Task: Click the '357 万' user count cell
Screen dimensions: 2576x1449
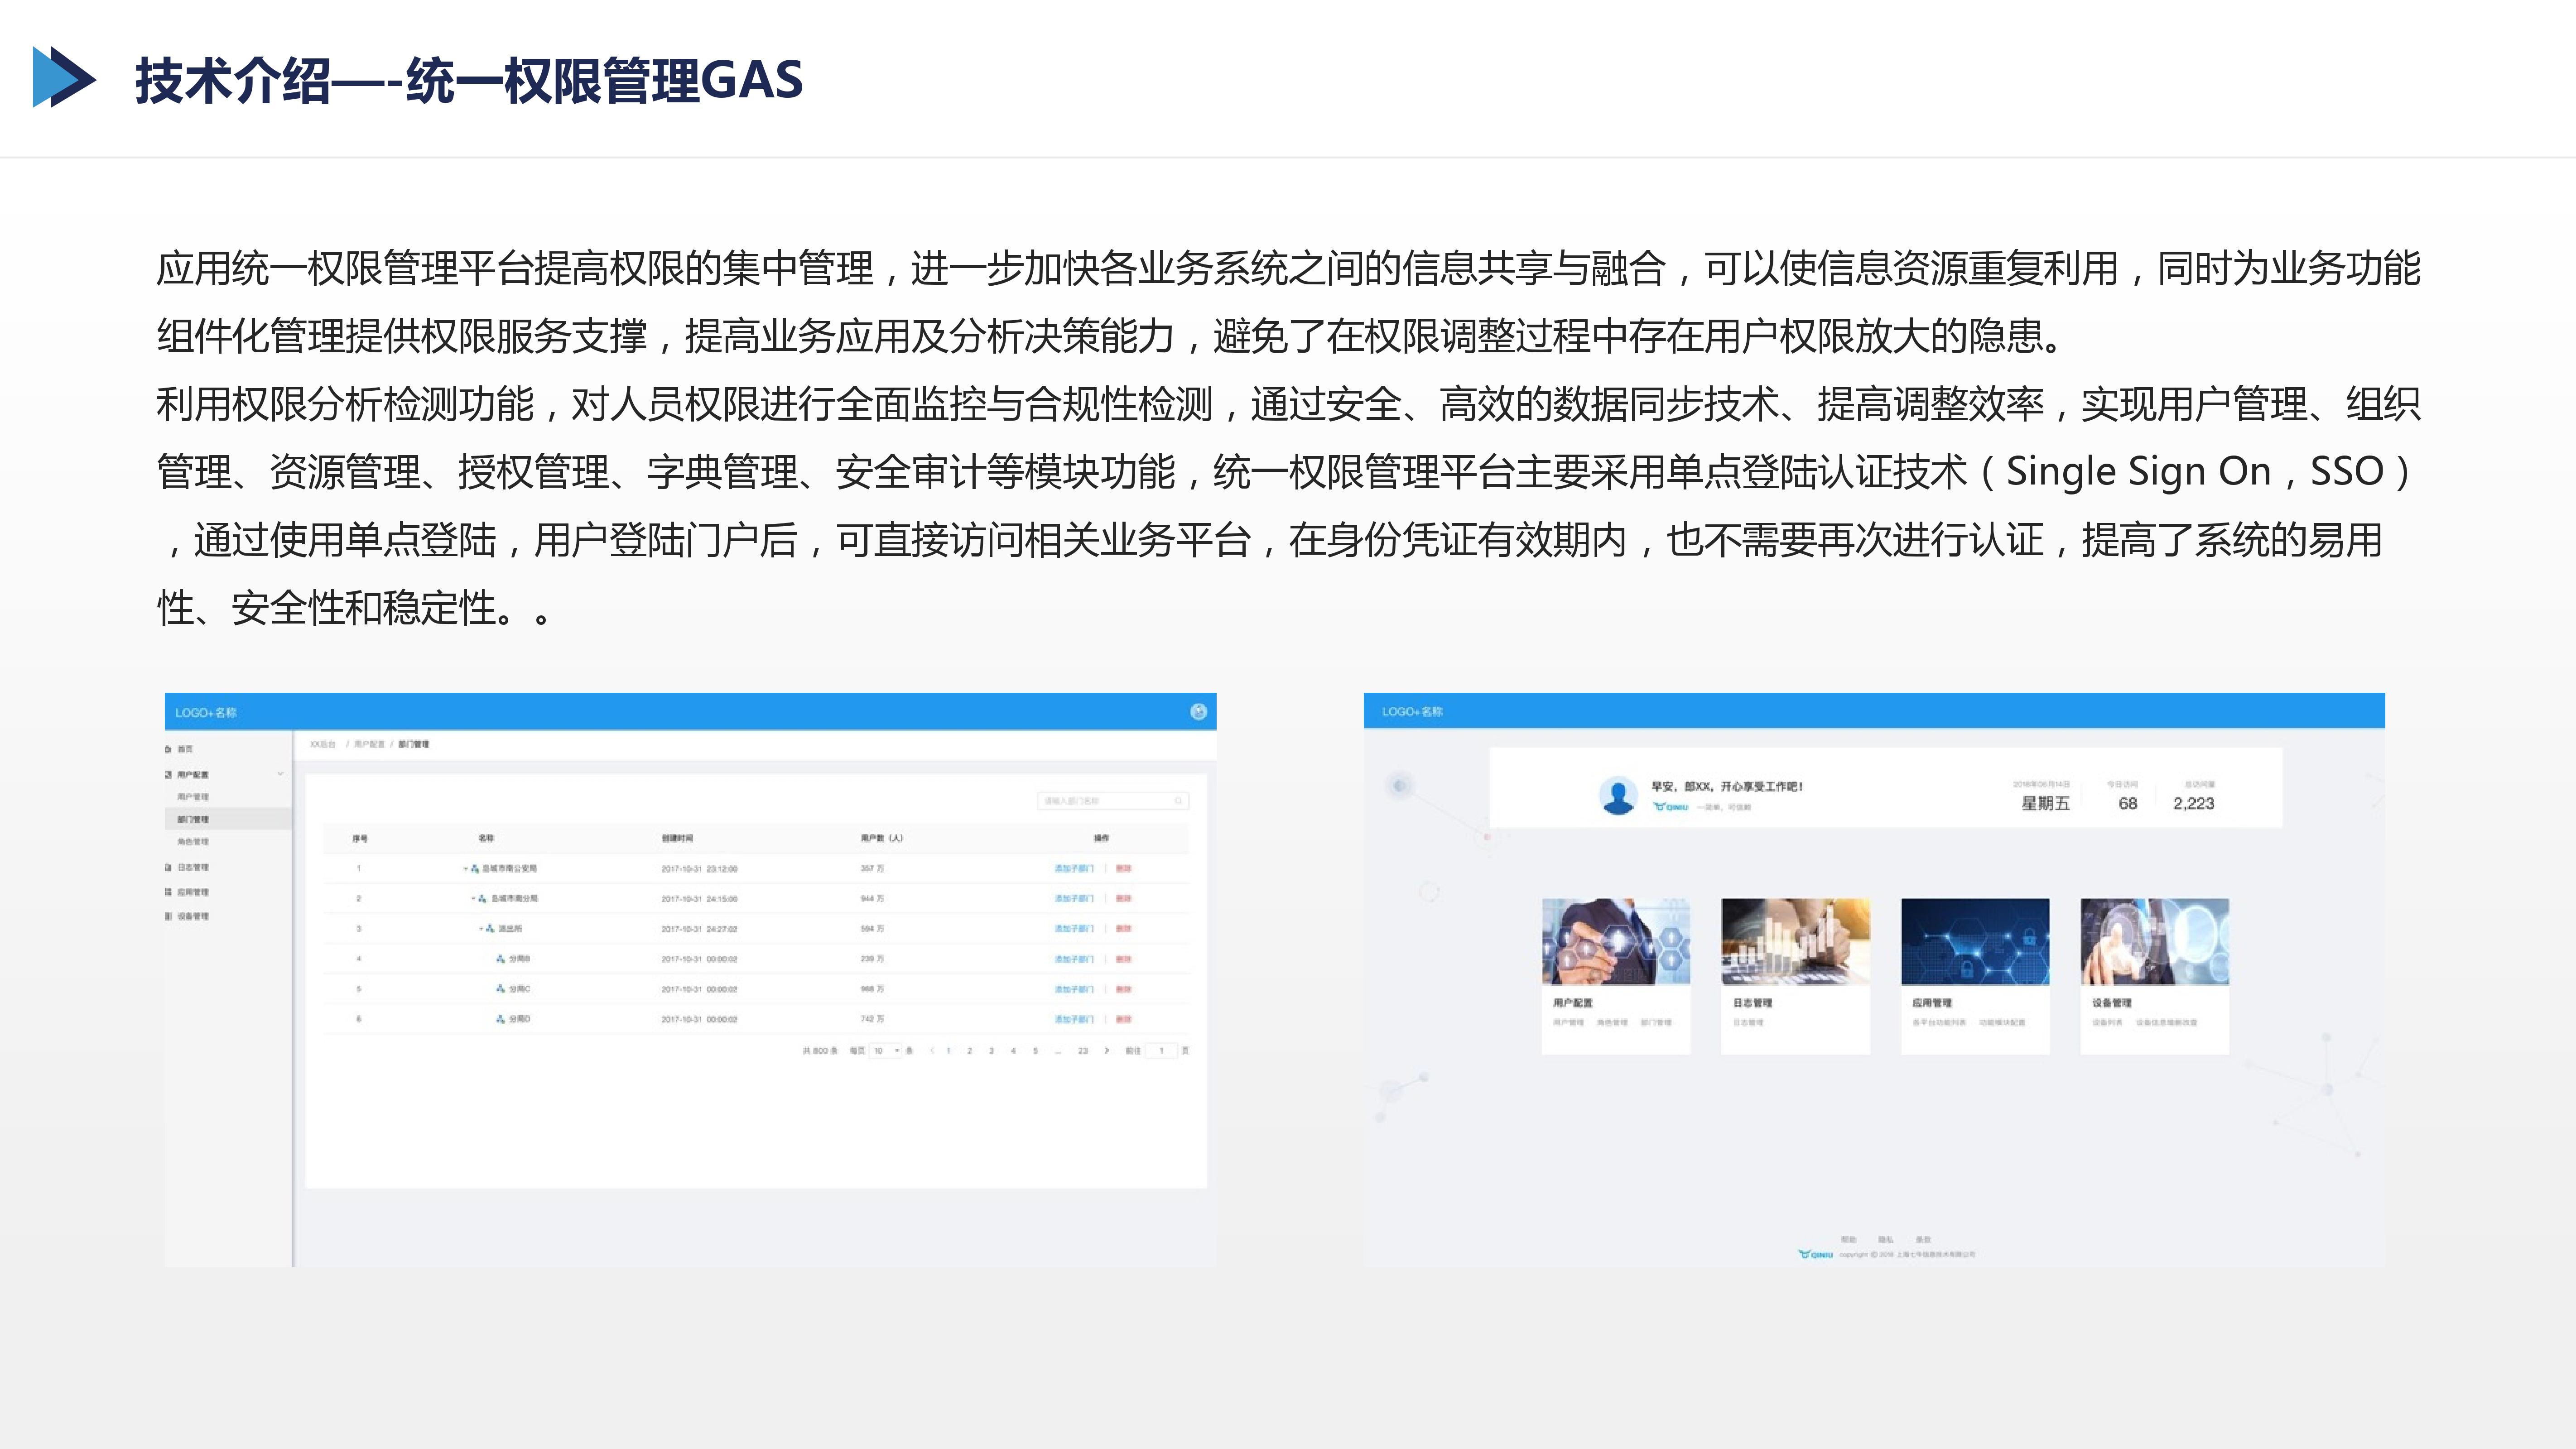Action: coord(872,869)
